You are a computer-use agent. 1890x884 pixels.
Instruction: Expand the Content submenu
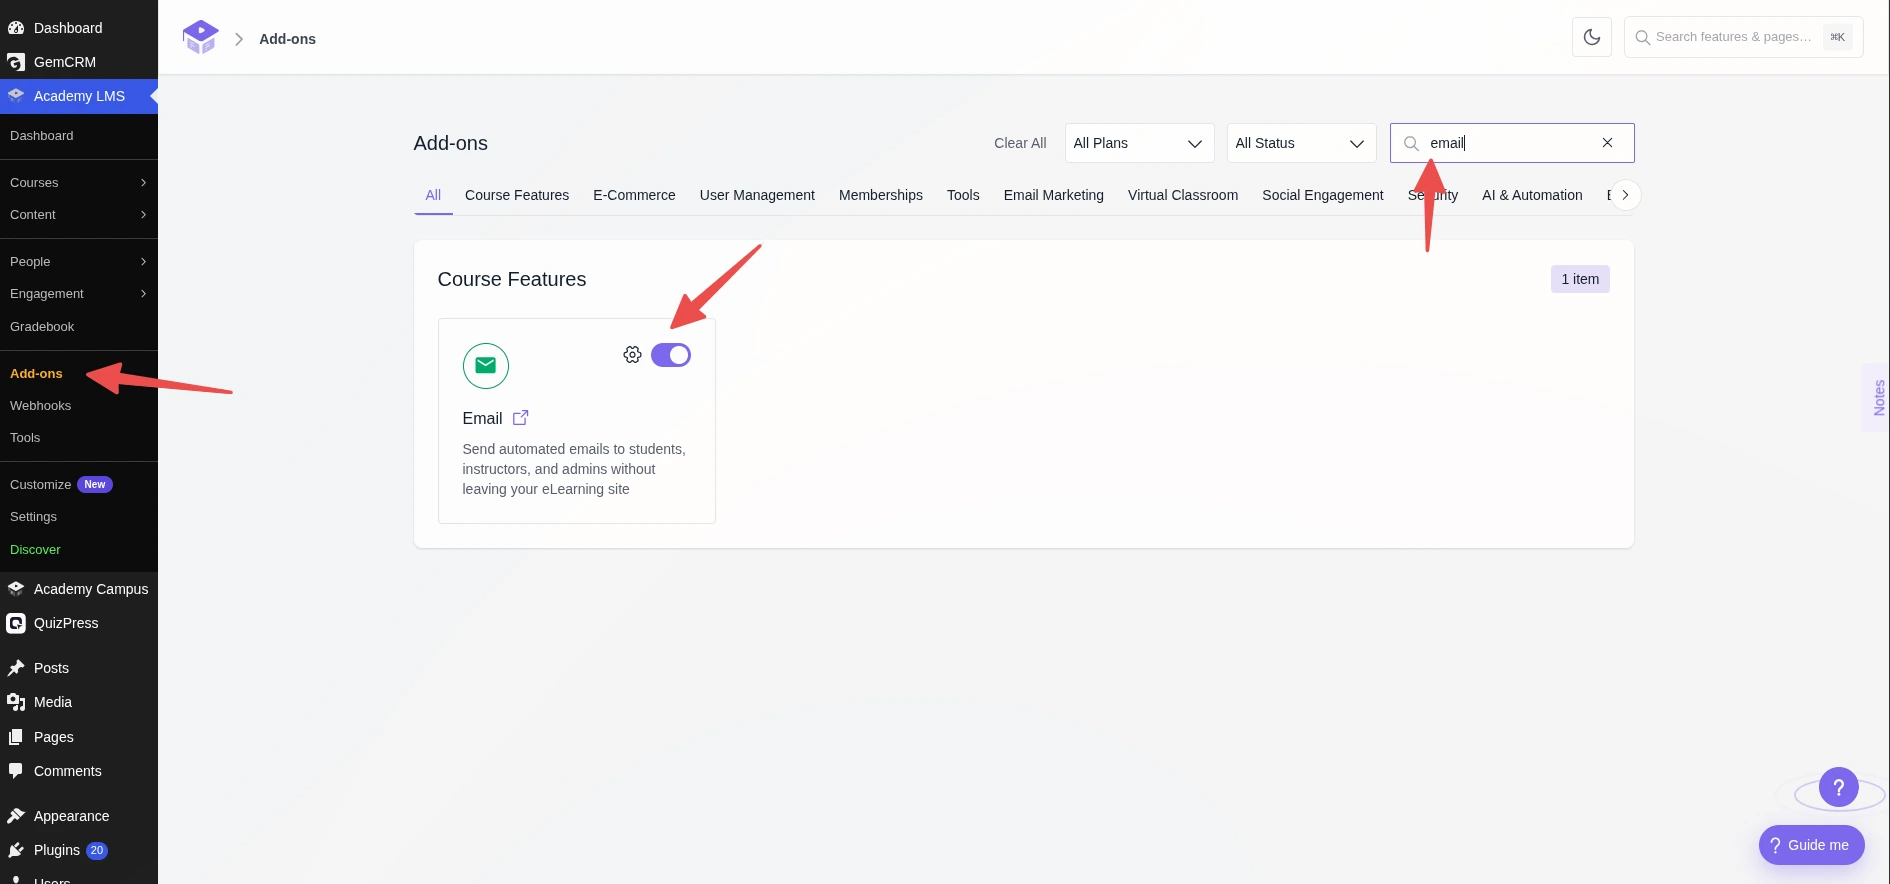click(79, 215)
